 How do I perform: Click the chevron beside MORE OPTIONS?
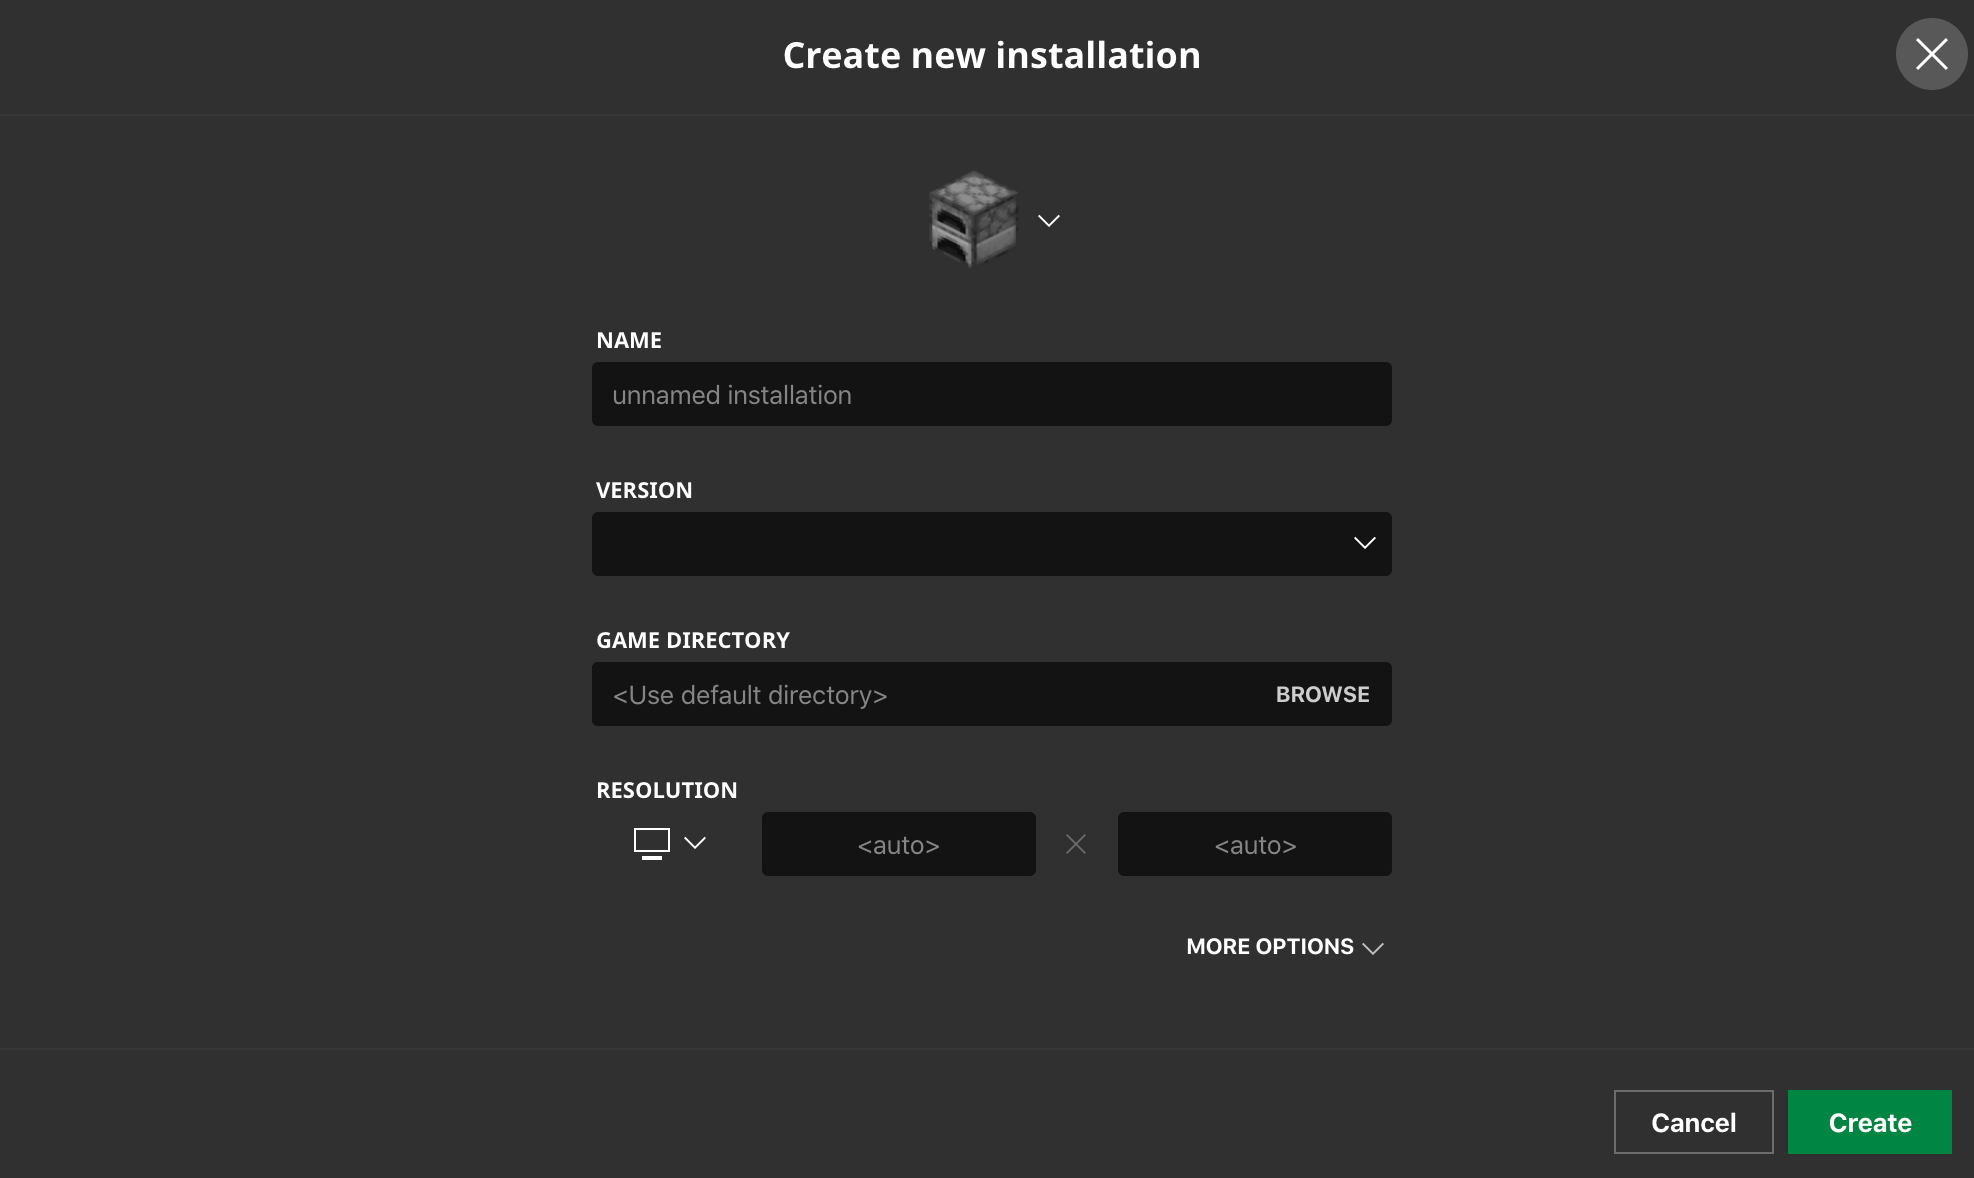1373,948
